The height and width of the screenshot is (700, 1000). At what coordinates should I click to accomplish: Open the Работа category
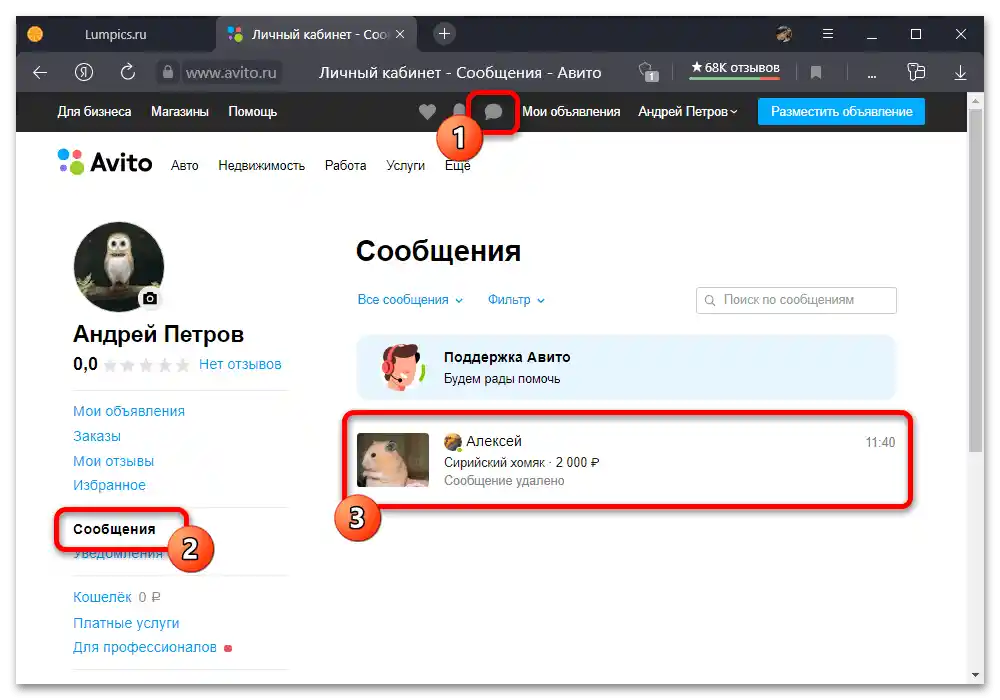pos(345,166)
